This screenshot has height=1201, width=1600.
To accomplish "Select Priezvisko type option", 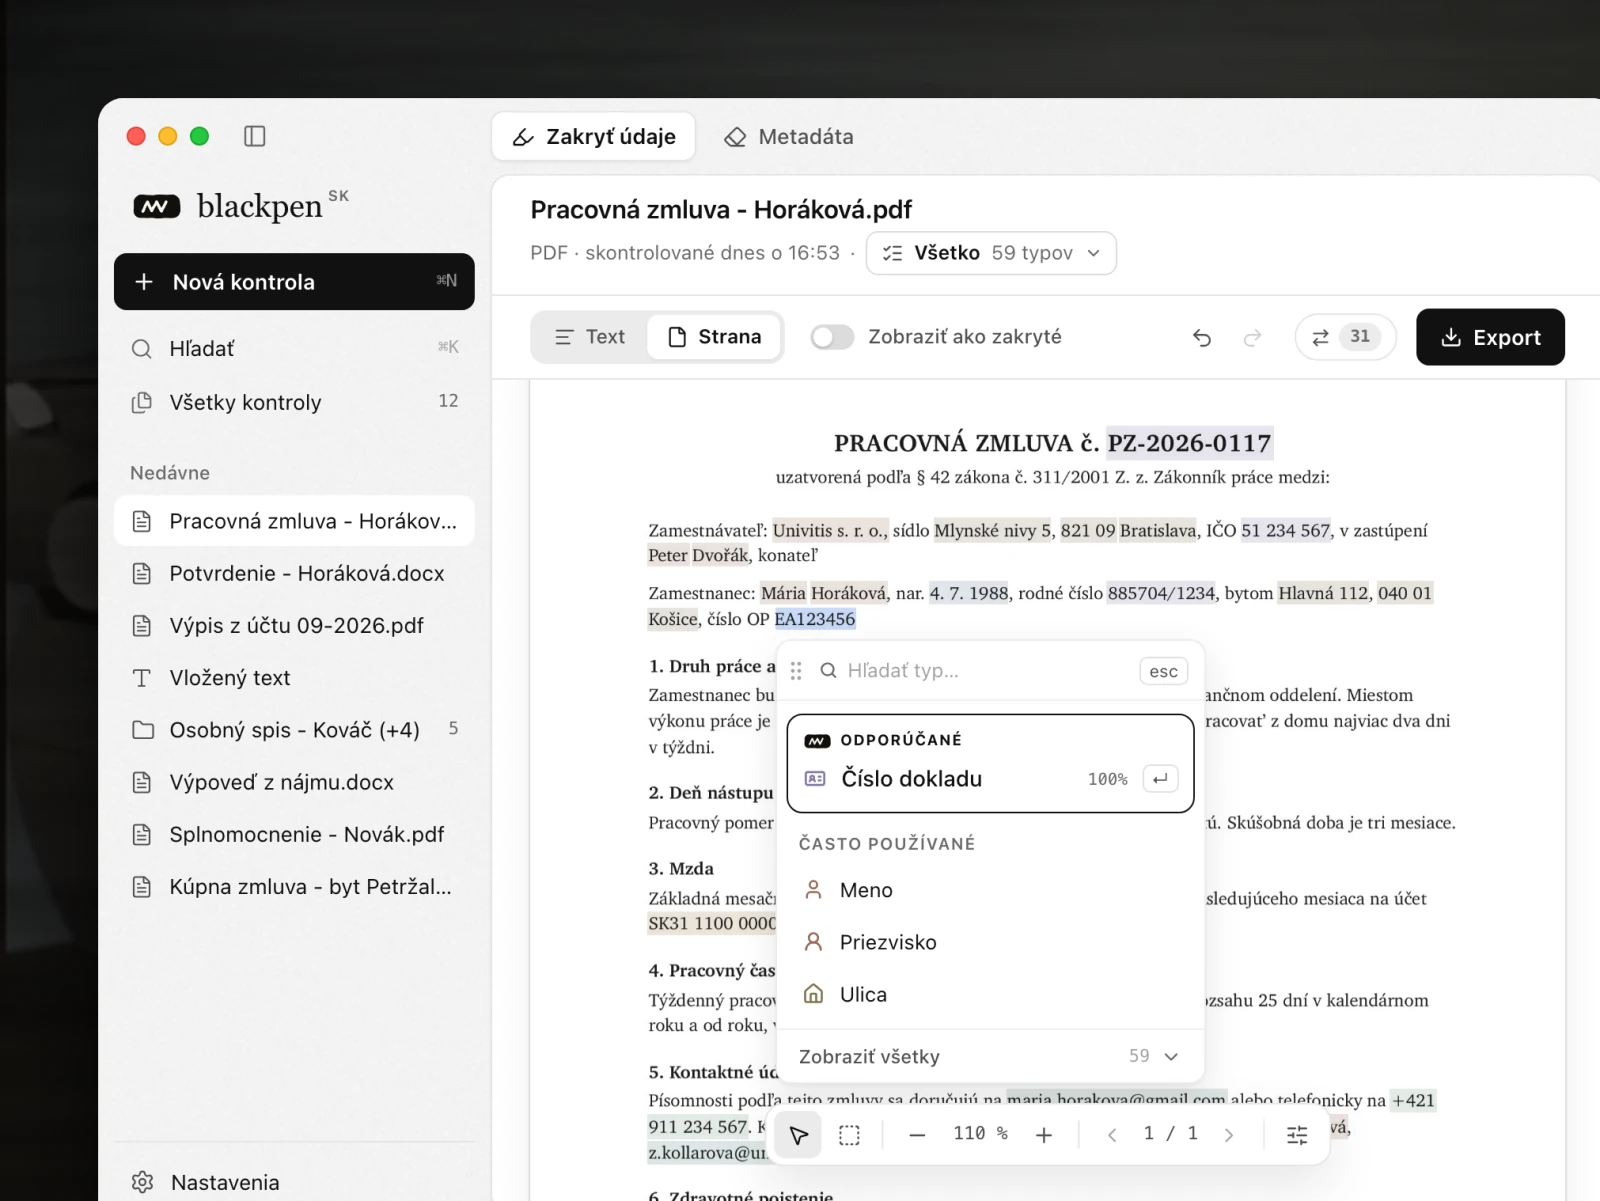I will click(990, 942).
